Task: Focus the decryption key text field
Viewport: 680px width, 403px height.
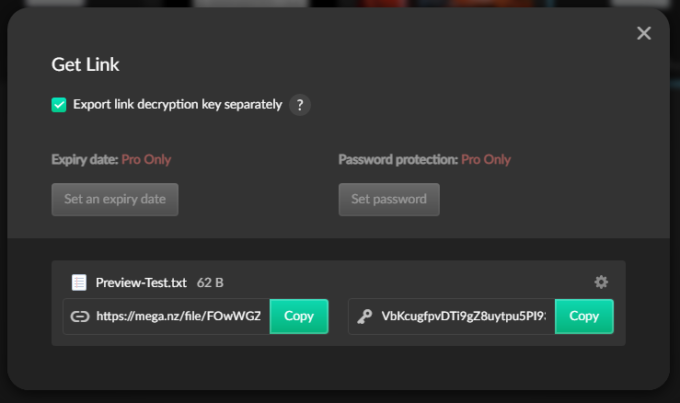Action: click(x=464, y=316)
